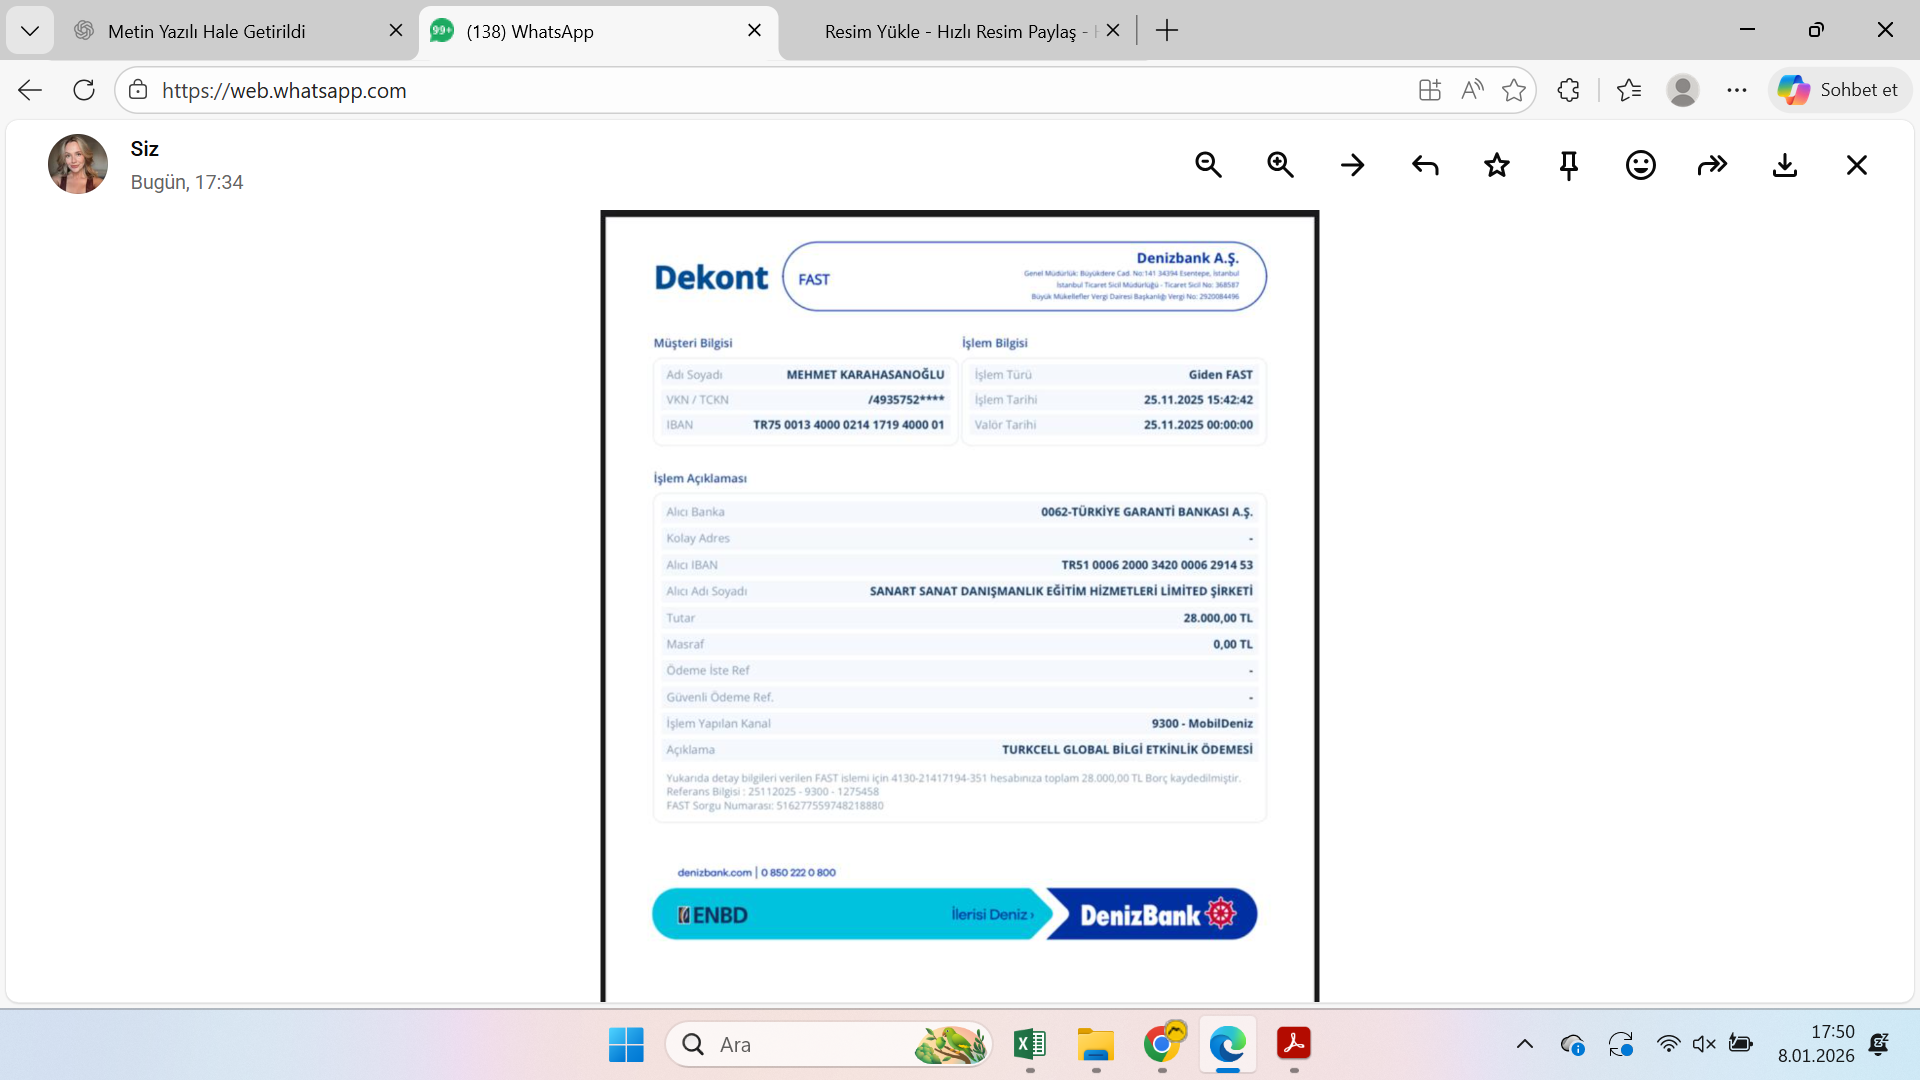Screen dimensions: 1920x1080
Task: Activate Read aloud icon
Action: click(1472, 90)
